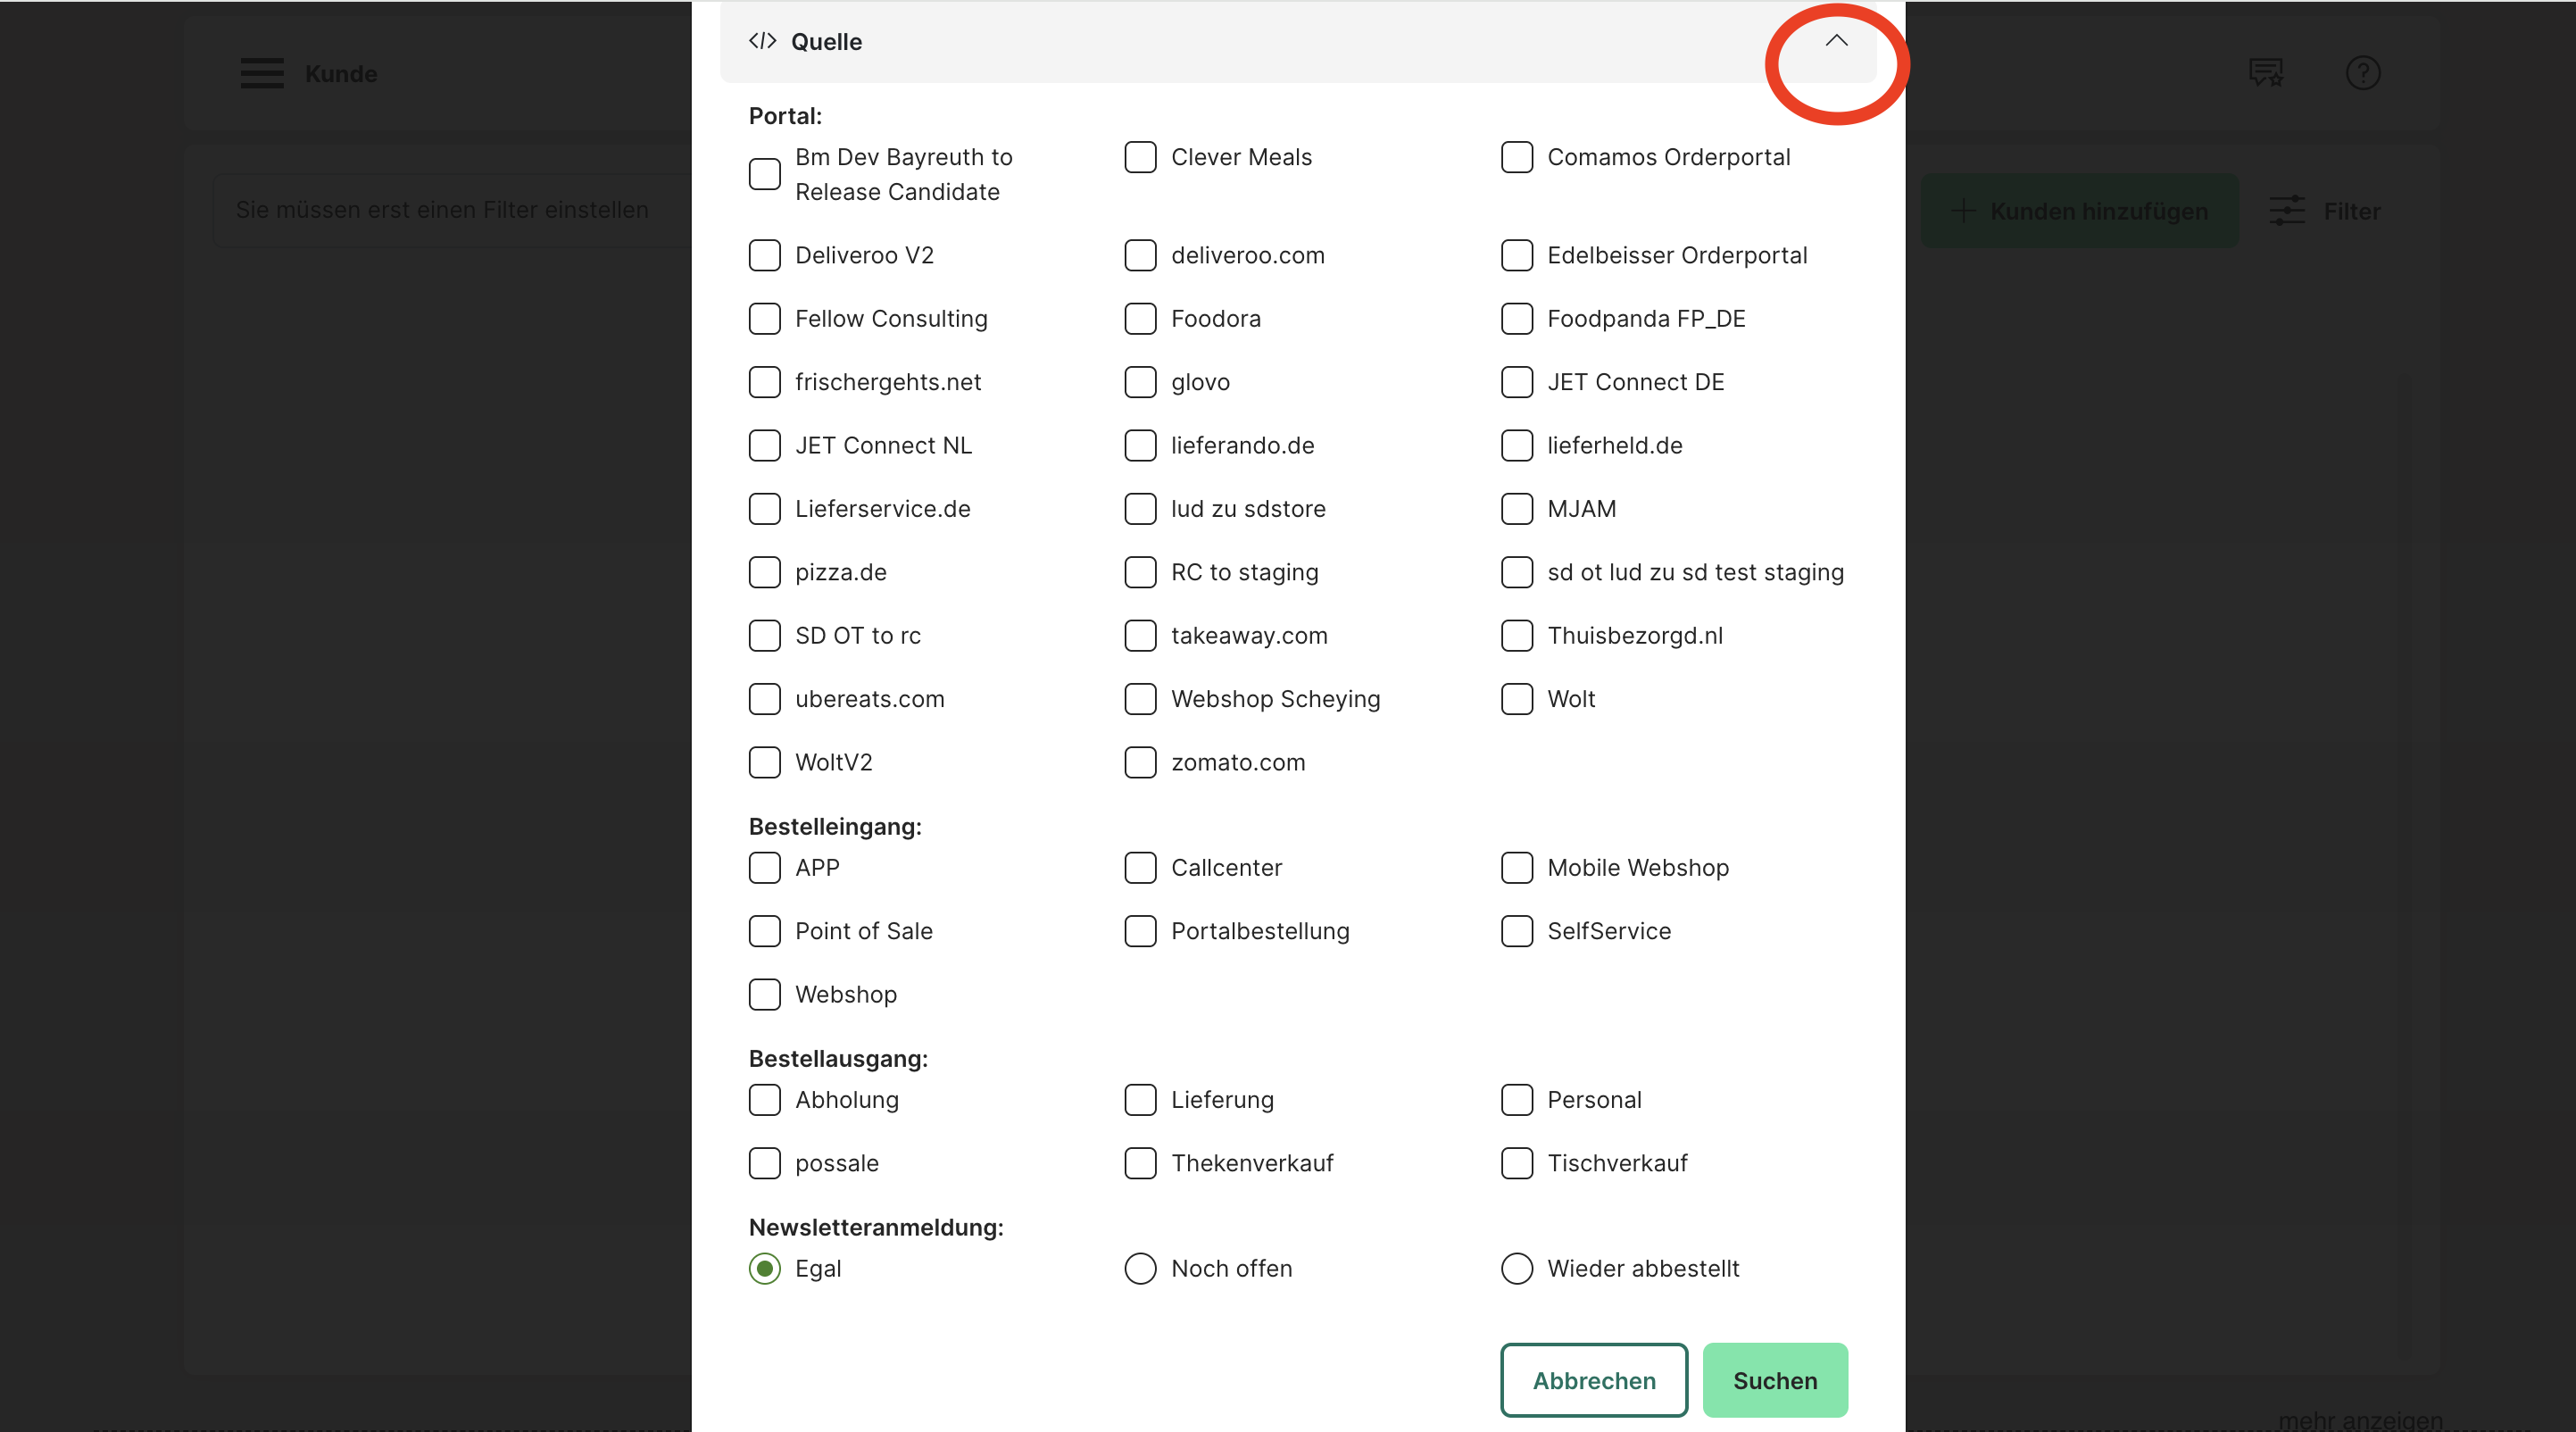This screenshot has height=1432, width=2576.
Task: Click the Quelle code icon
Action: (x=762, y=41)
